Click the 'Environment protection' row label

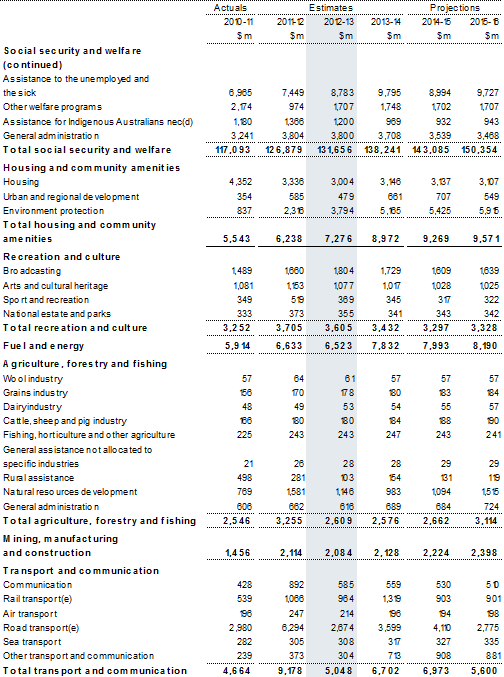tap(53, 211)
